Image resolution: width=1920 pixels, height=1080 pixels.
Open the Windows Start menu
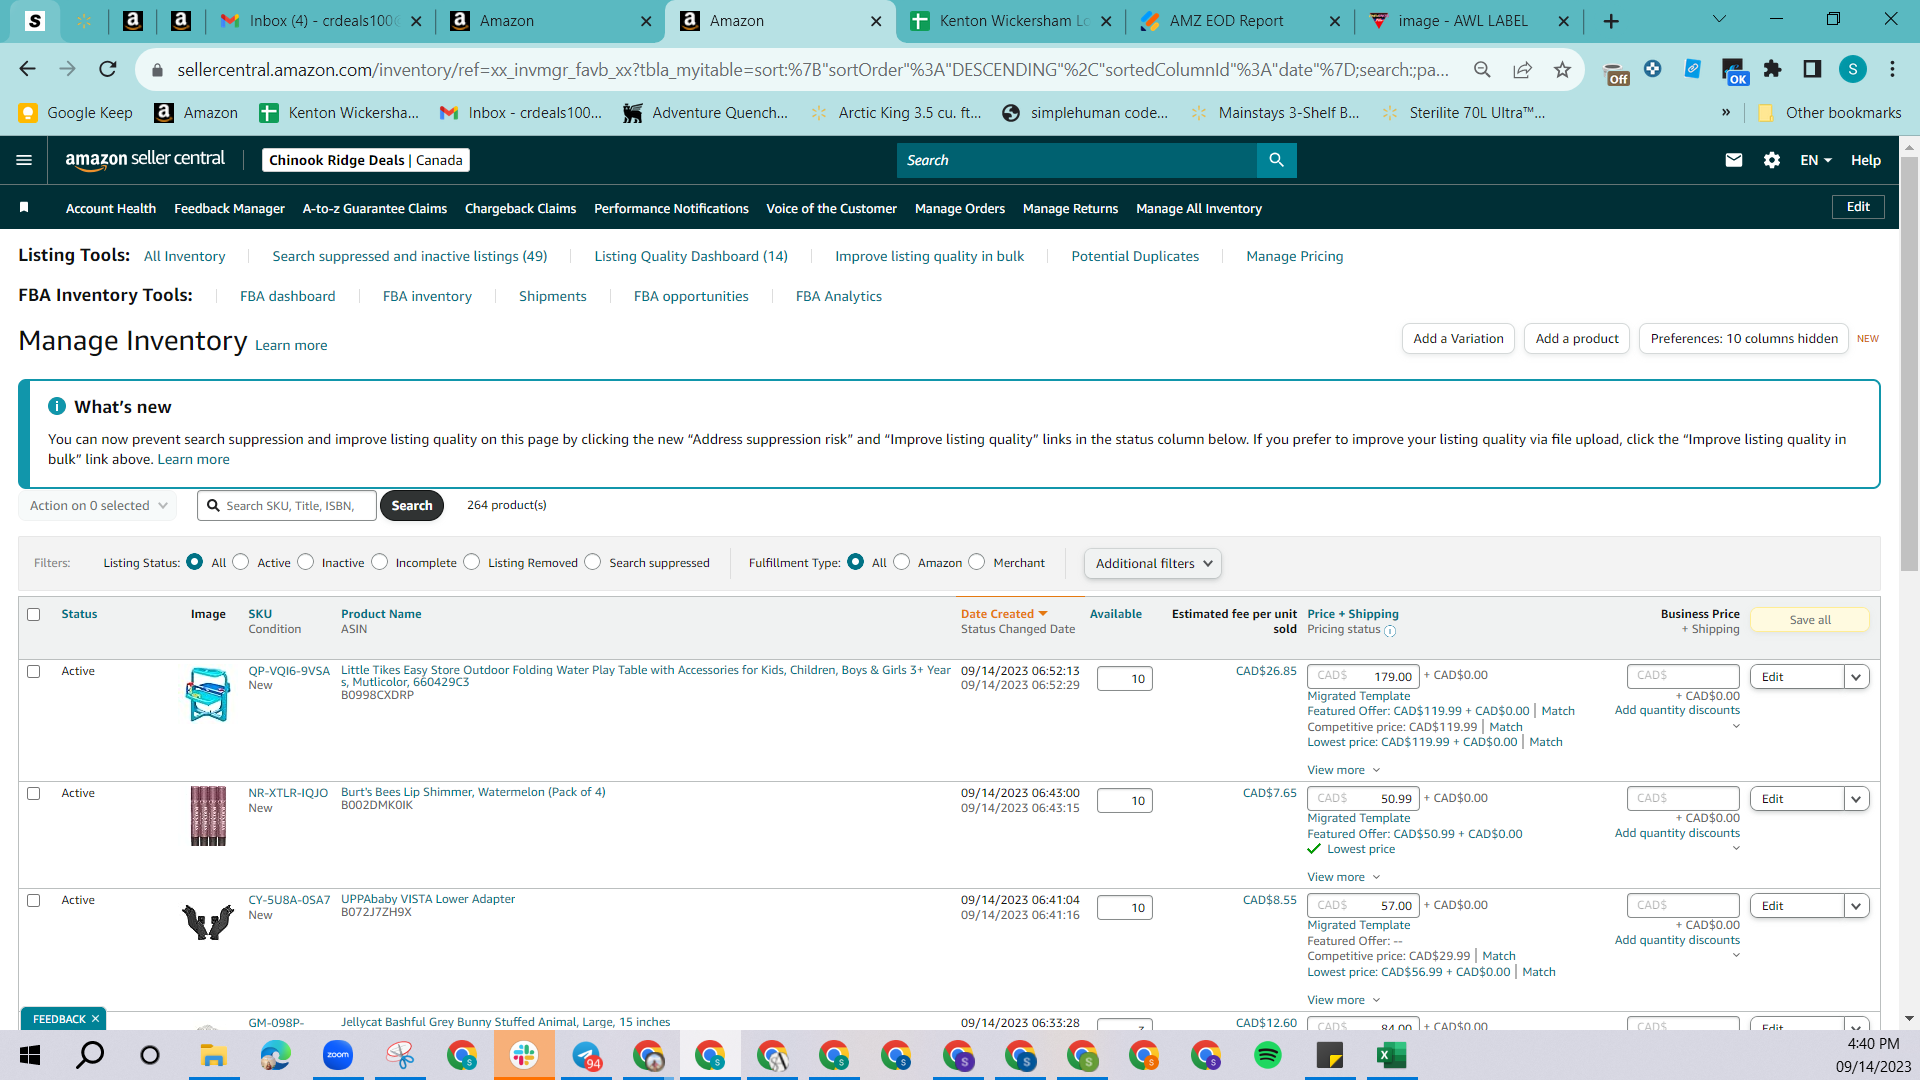coord(30,1055)
